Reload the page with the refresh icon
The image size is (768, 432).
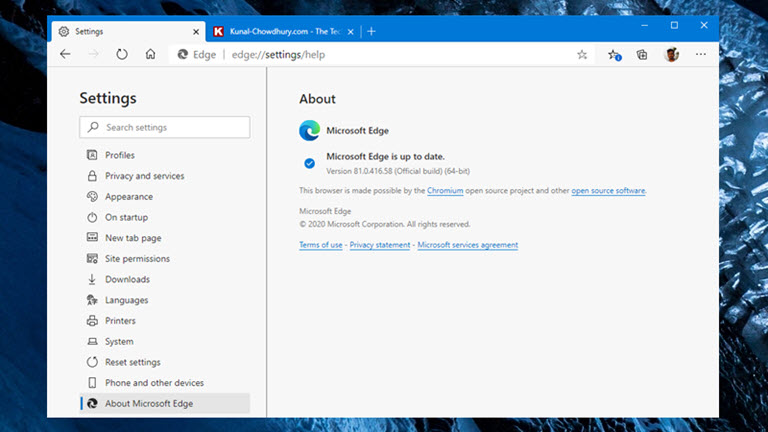[121, 54]
